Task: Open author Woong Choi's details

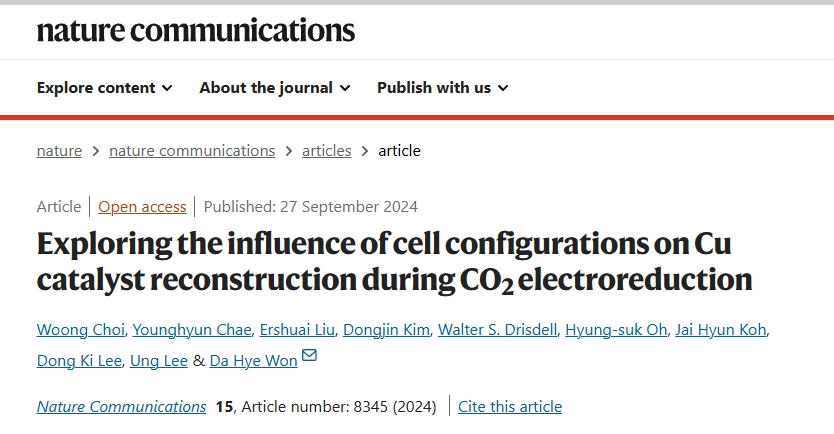Action: click(80, 330)
